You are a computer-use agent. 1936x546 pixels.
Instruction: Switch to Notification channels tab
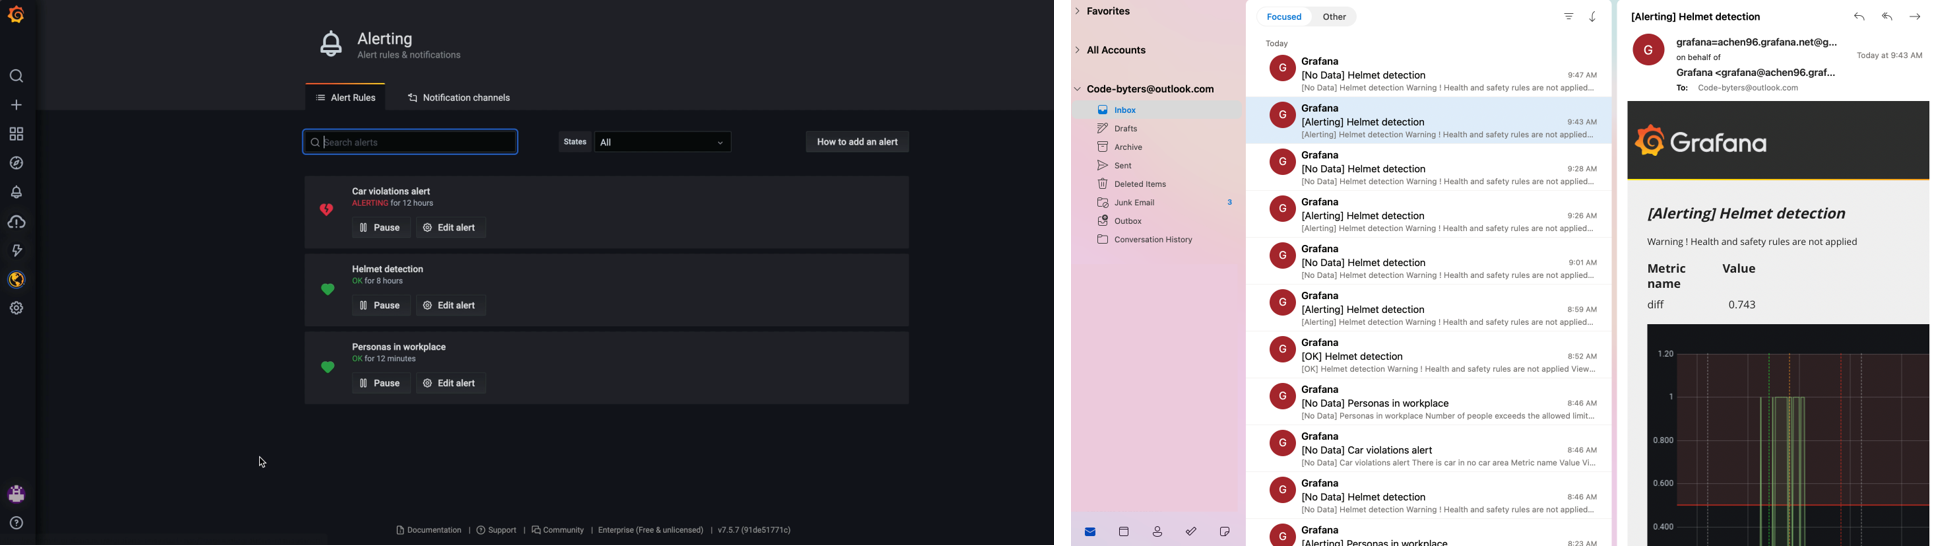click(459, 98)
